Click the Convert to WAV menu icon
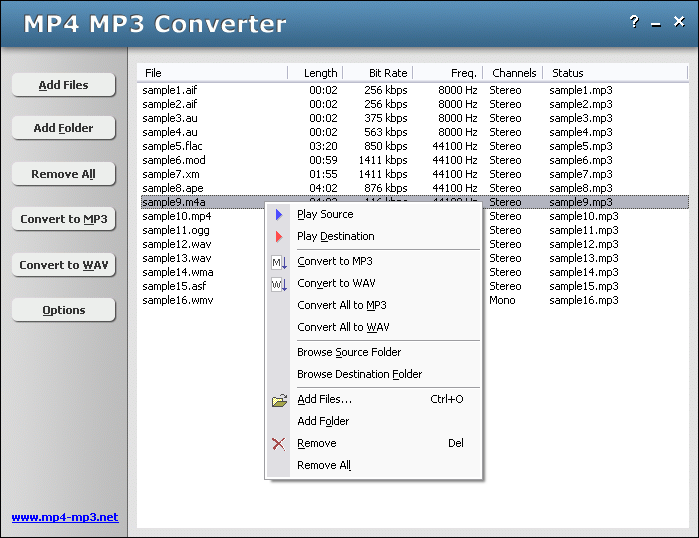 click(279, 284)
